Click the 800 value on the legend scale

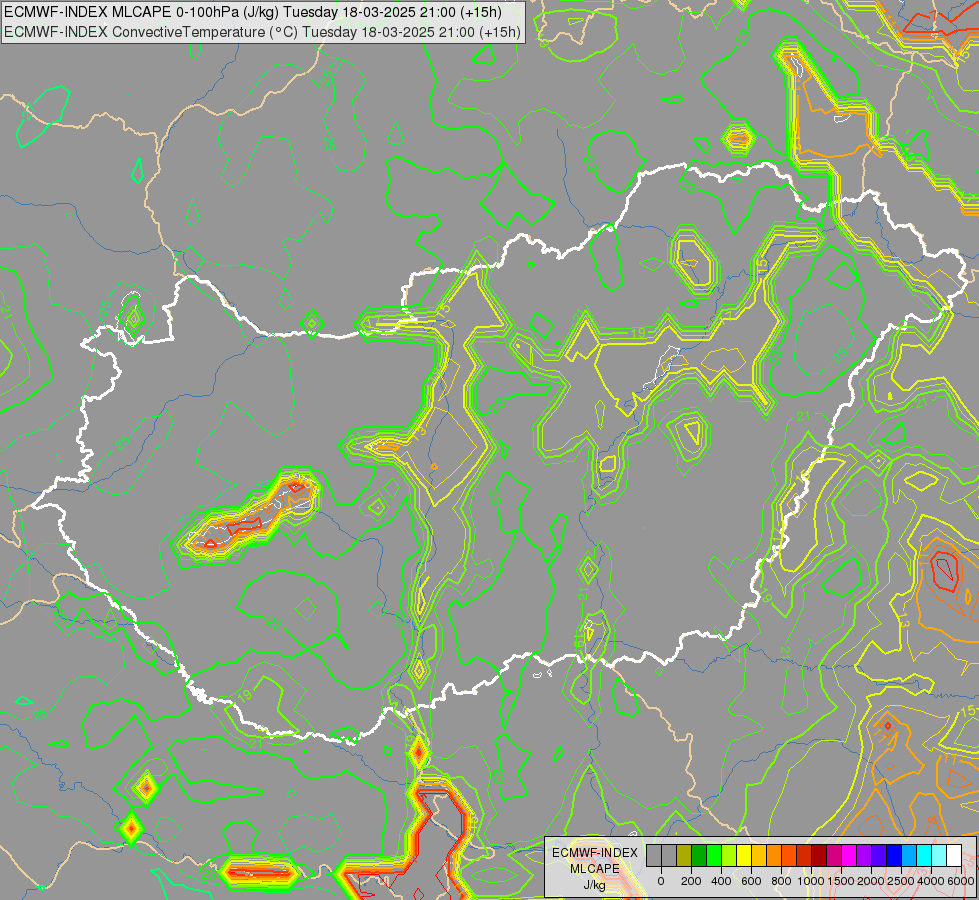[x=781, y=881]
